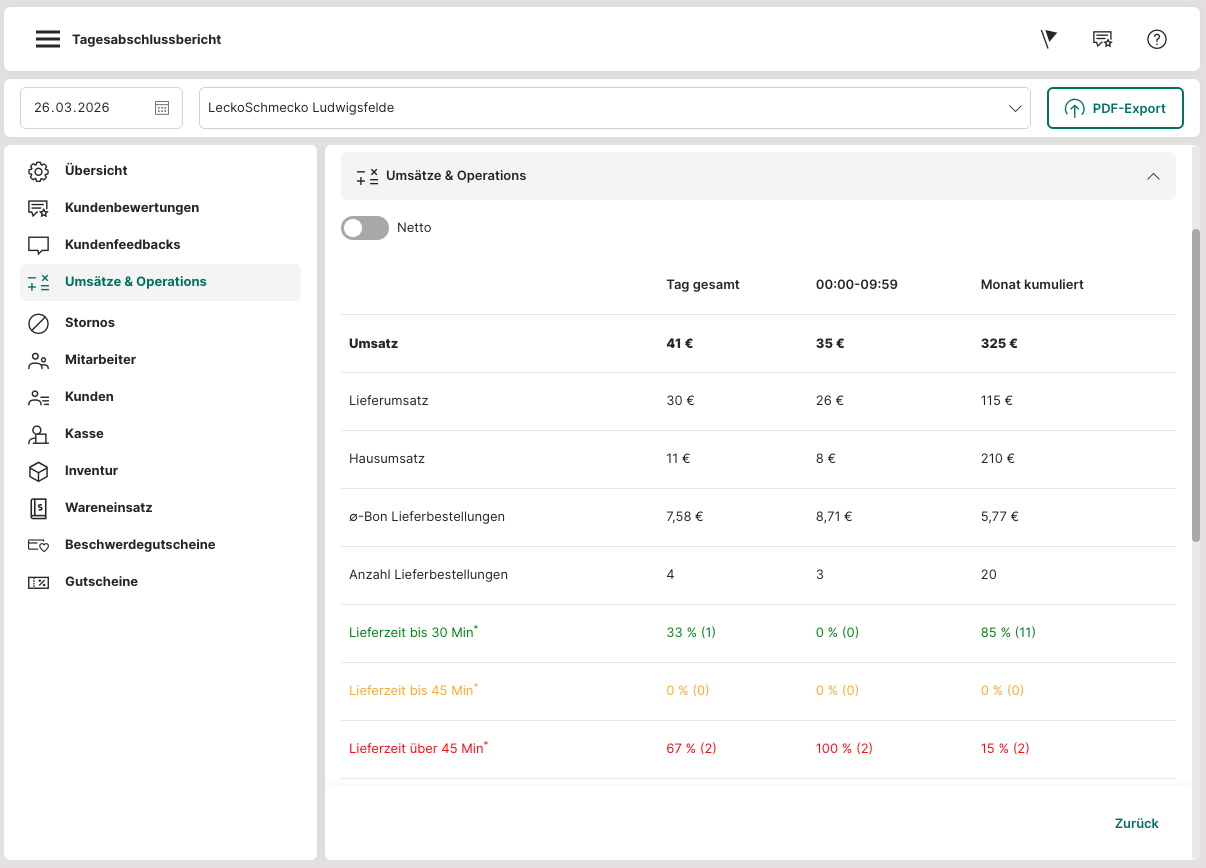Click the flag icon in header
This screenshot has width=1206, height=868.
1048,39
